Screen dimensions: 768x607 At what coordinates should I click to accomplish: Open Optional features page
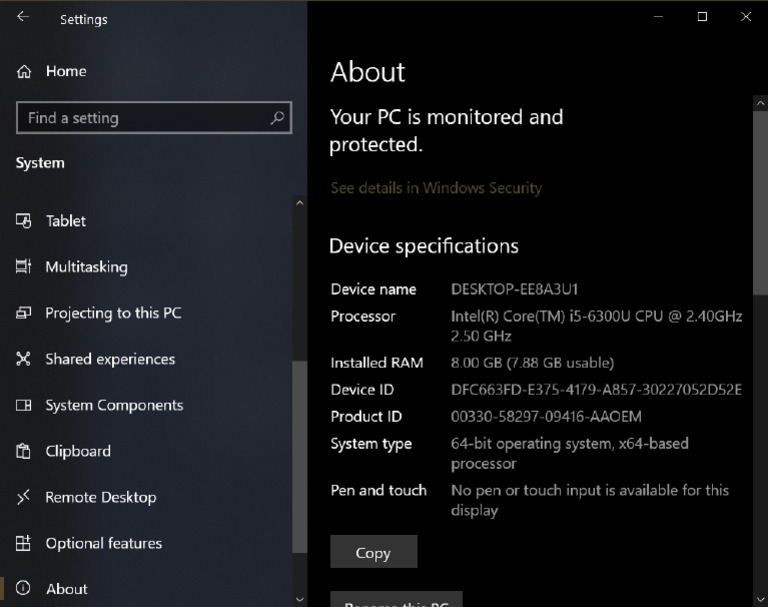[104, 543]
